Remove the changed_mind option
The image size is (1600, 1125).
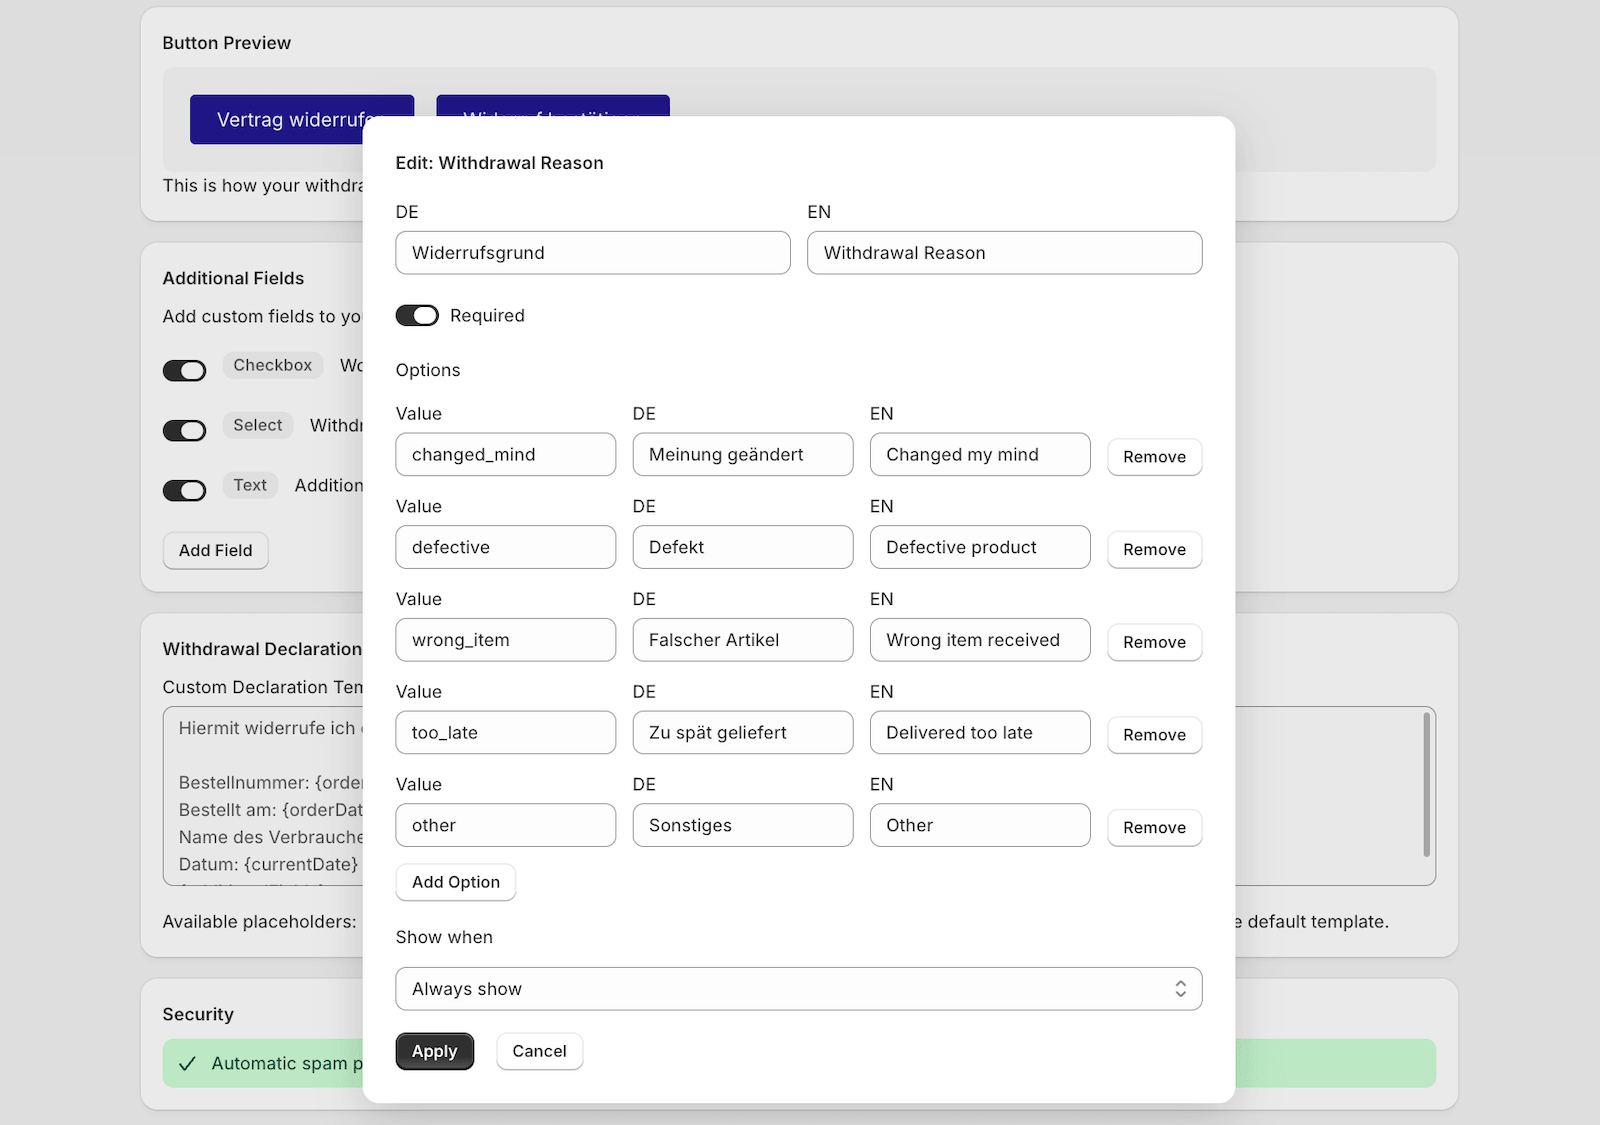(1154, 457)
